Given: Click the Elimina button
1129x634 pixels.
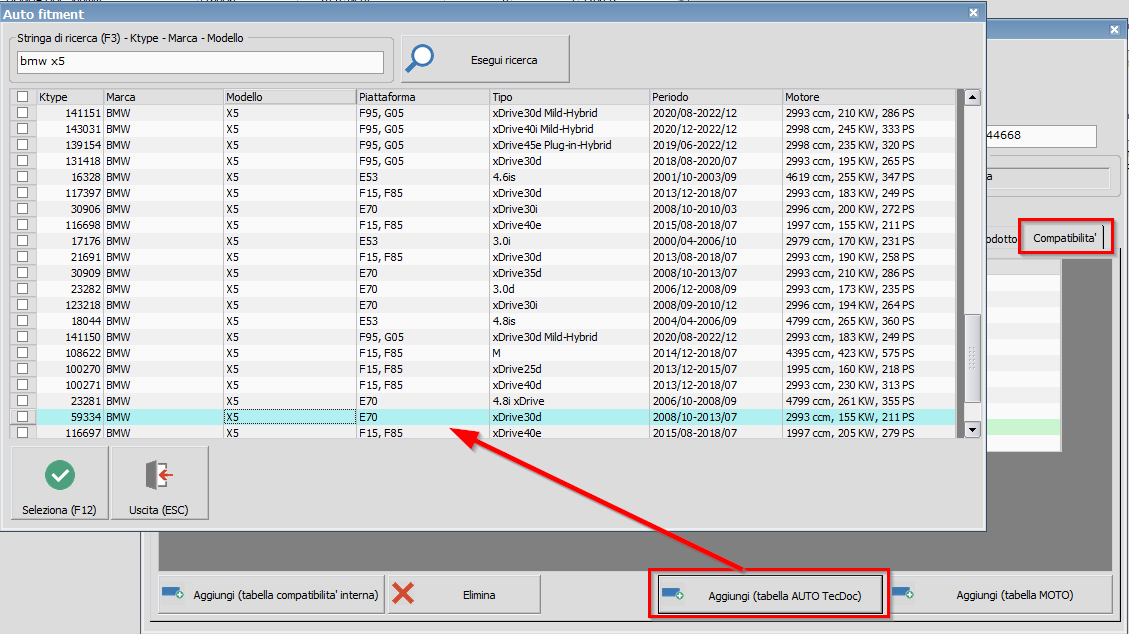Looking at the screenshot, I should tap(464, 594).
